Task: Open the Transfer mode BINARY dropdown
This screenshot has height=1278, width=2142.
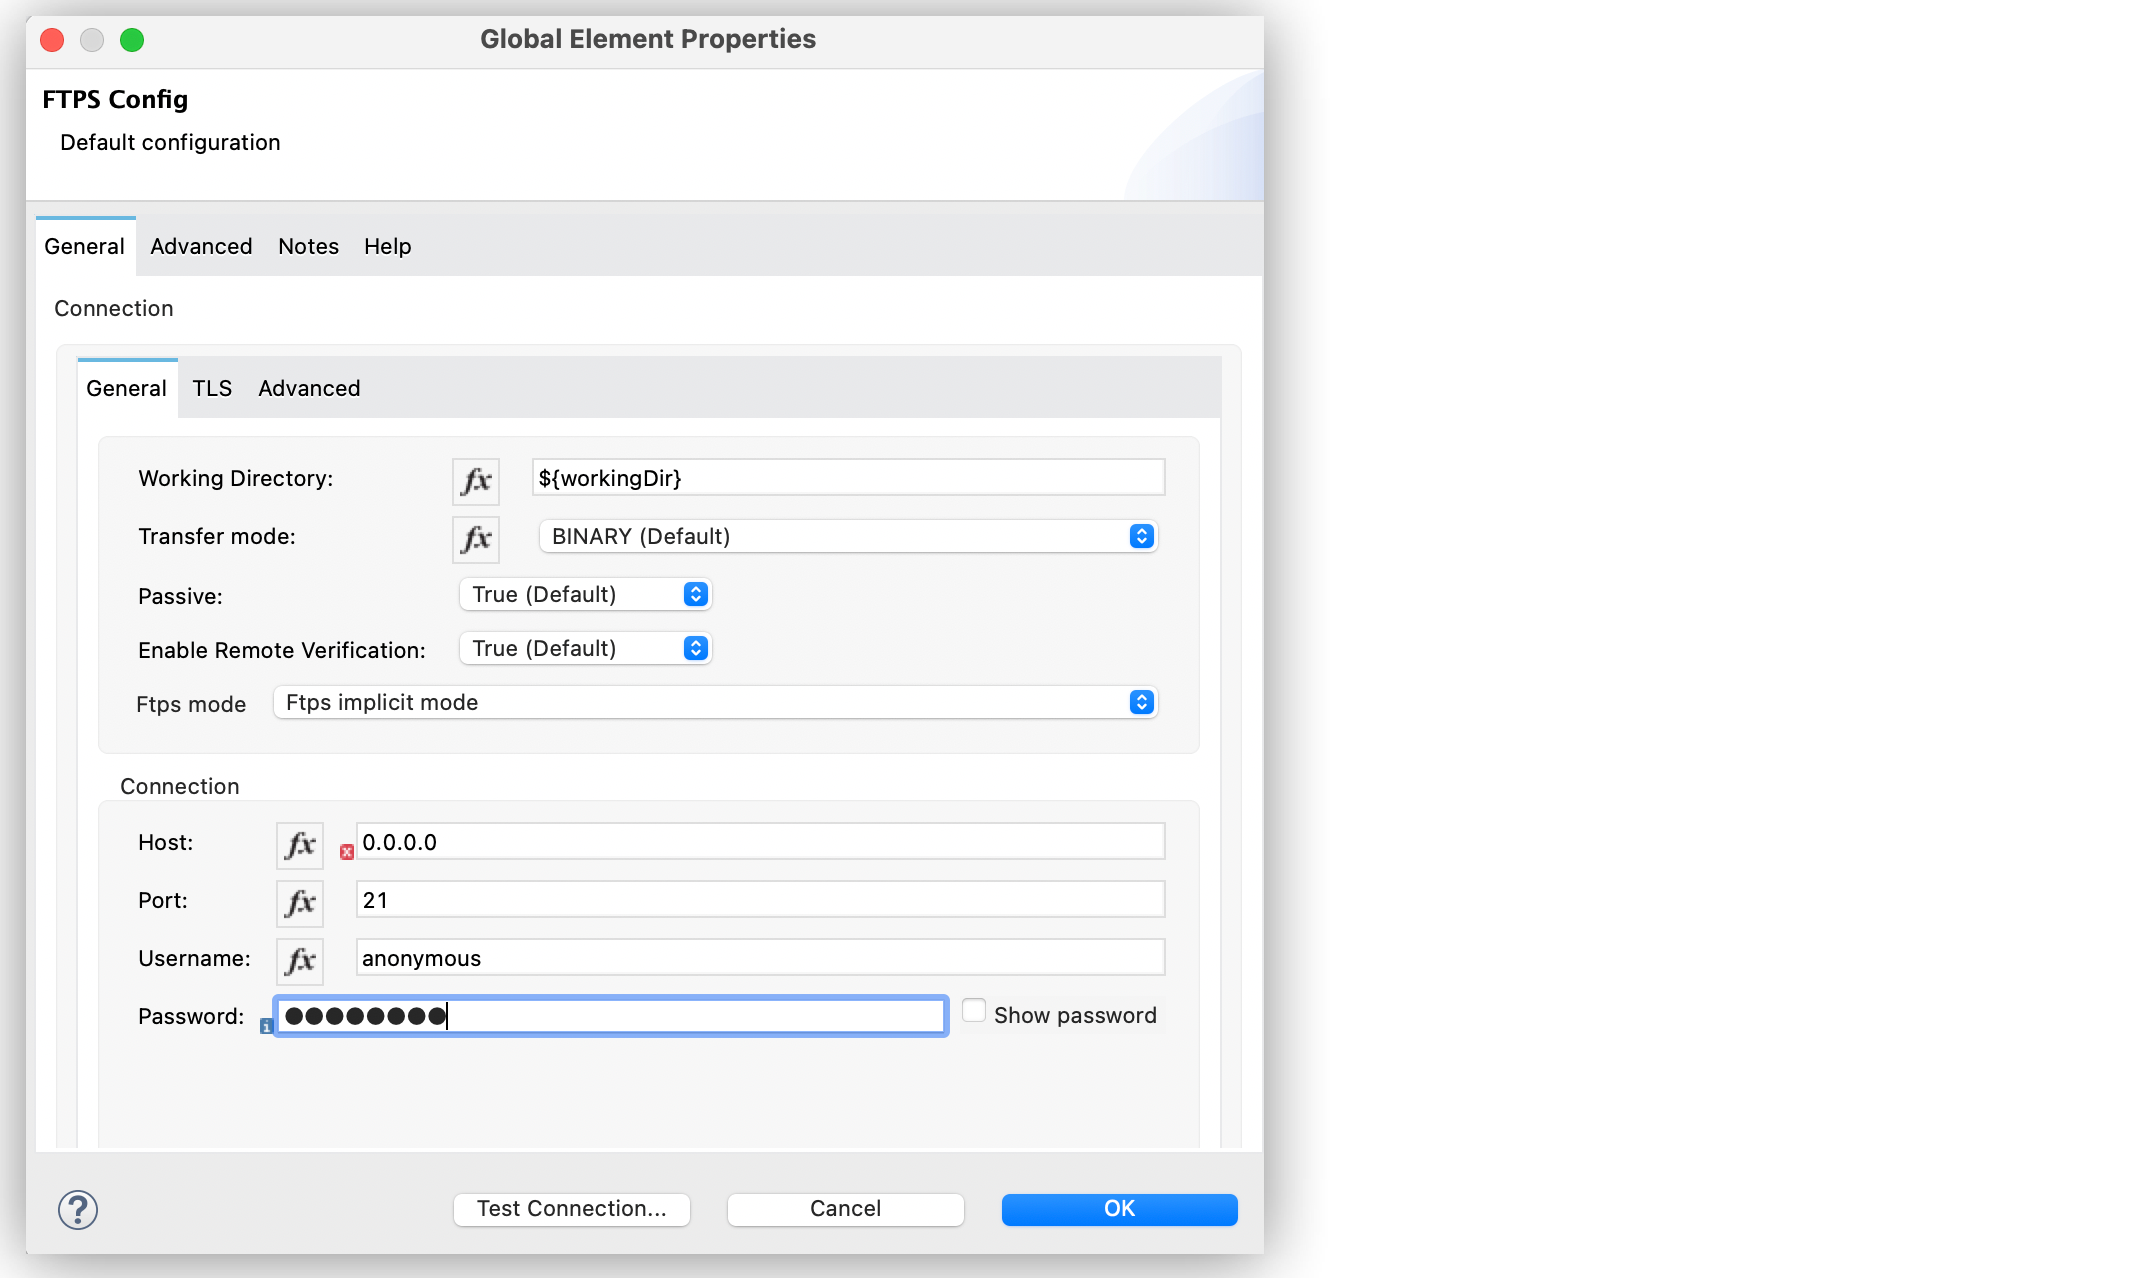Action: [848, 537]
